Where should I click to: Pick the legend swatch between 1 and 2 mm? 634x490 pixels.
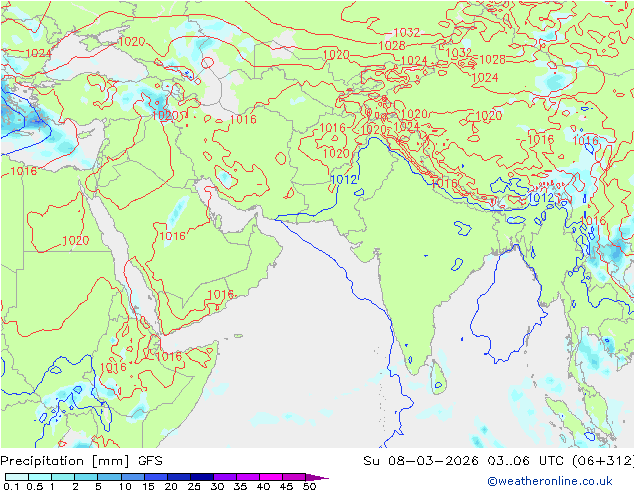pyautogui.click(x=63, y=477)
